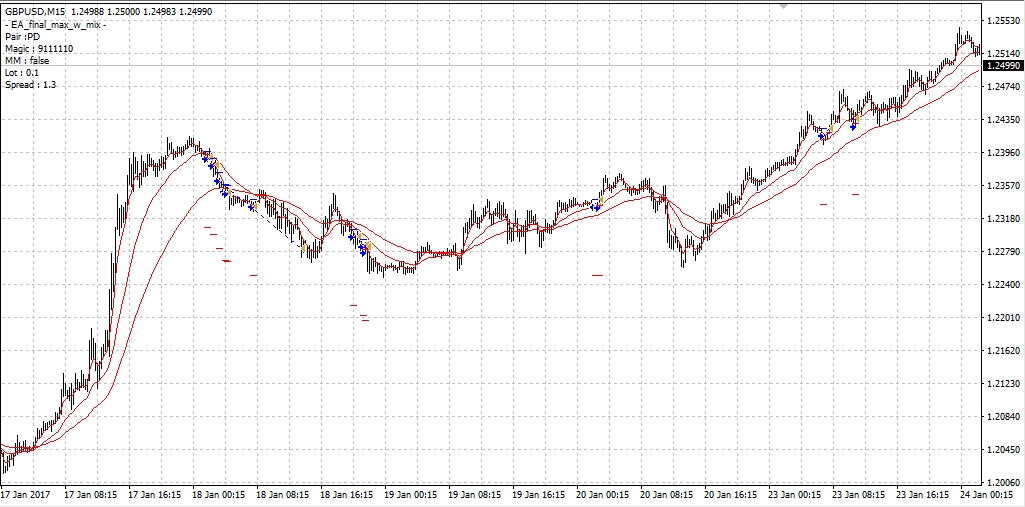Select the Lot : 0.1 label

(22, 73)
